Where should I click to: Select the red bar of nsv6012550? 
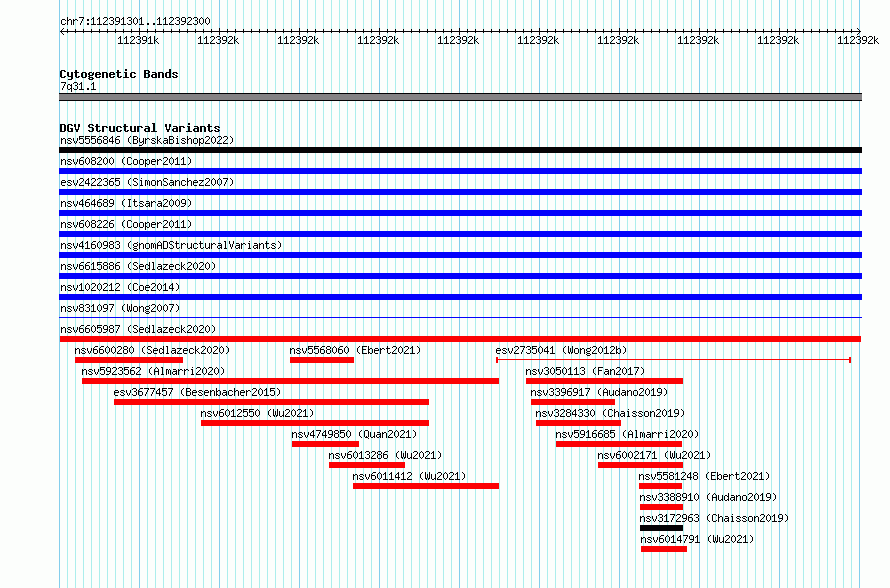(x=315, y=423)
